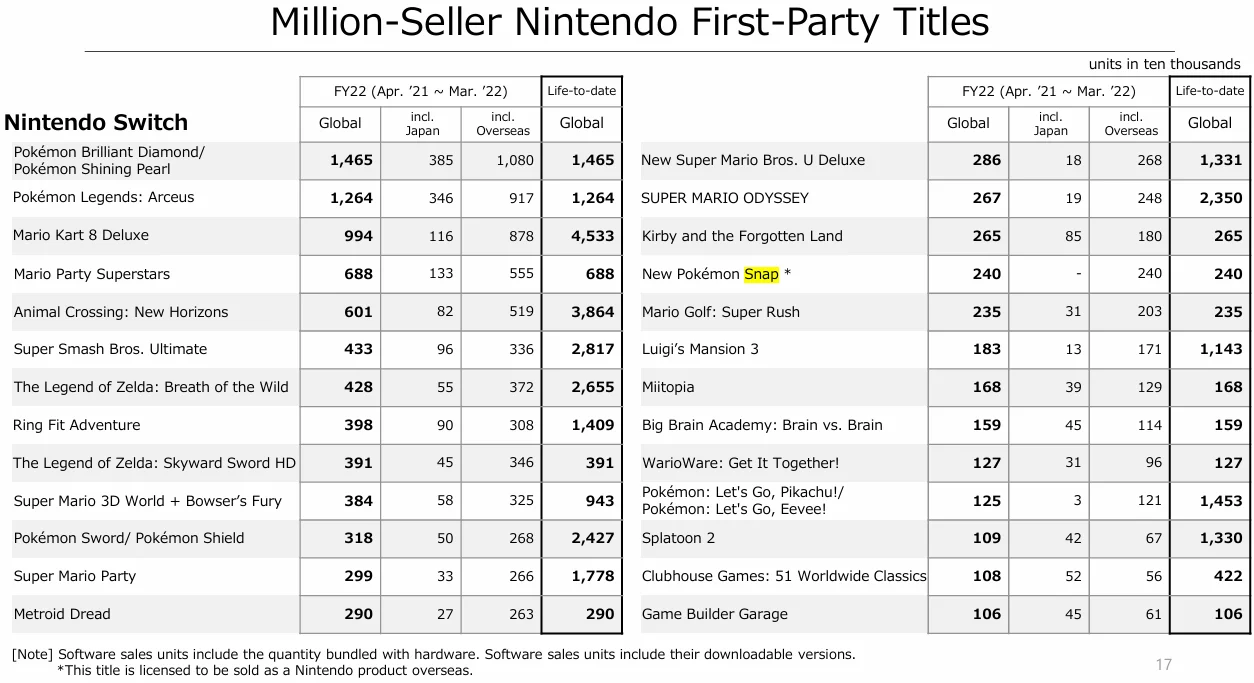
Task: Select the Animal Crossing: New Horizons title
Action: click(x=121, y=312)
